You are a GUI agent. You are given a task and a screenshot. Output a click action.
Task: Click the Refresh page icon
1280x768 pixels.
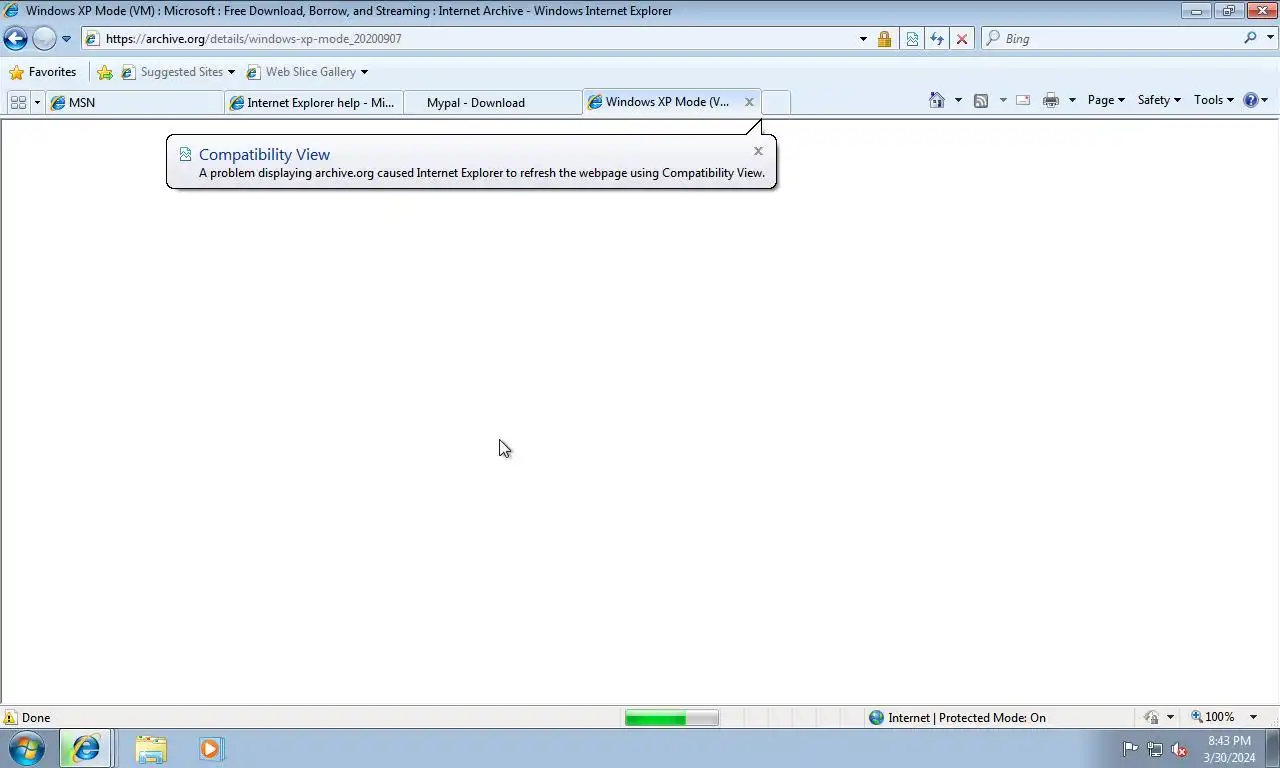coord(937,39)
